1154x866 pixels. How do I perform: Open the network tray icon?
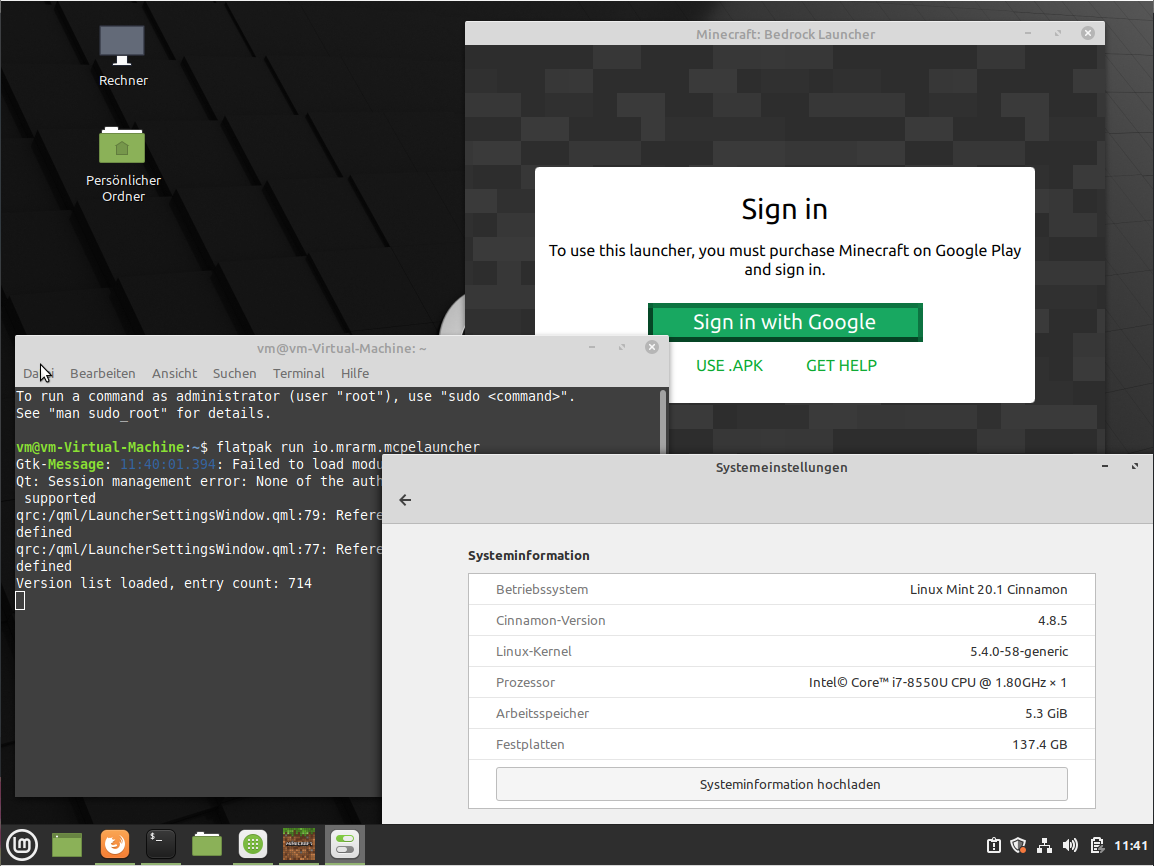(x=1044, y=845)
